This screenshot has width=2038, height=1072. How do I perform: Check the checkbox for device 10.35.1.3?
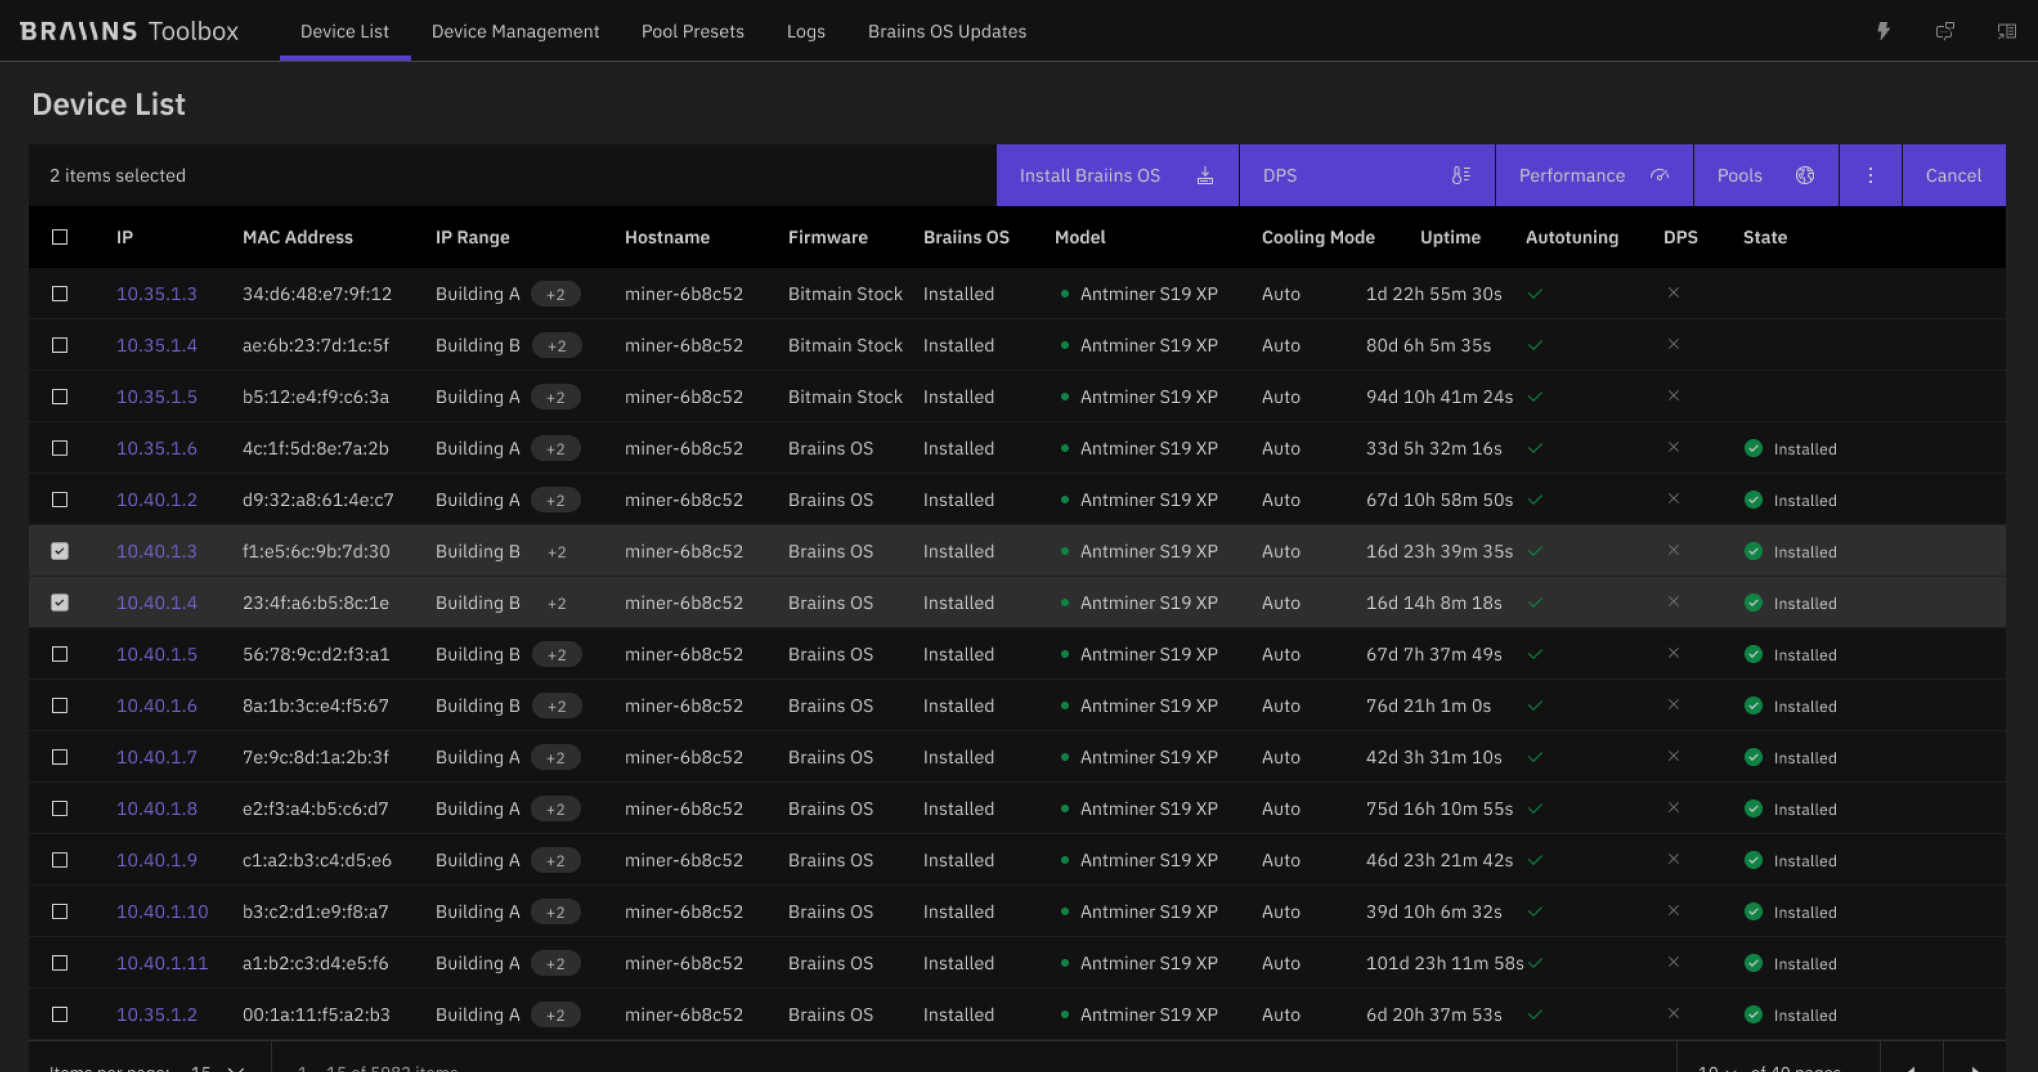60,294
